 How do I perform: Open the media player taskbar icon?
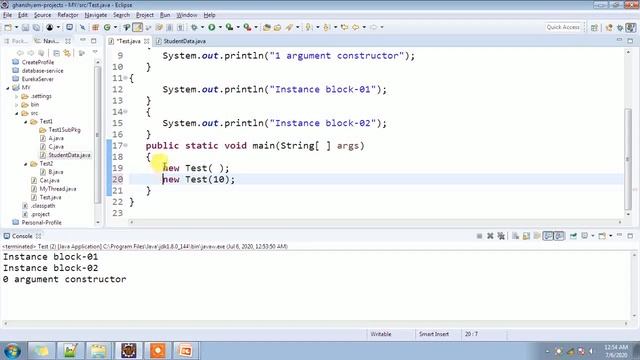158,351
